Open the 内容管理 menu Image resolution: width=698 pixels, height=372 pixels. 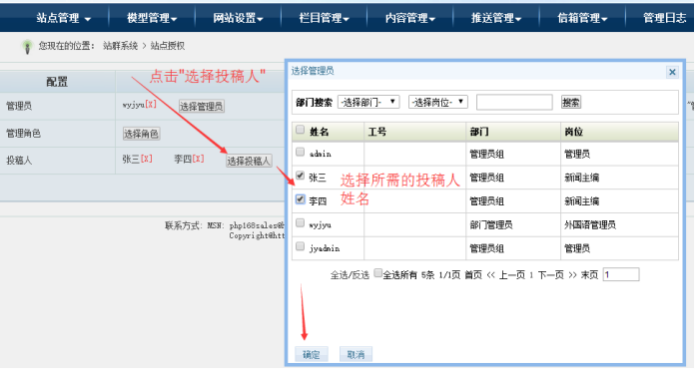coord(410,18)
